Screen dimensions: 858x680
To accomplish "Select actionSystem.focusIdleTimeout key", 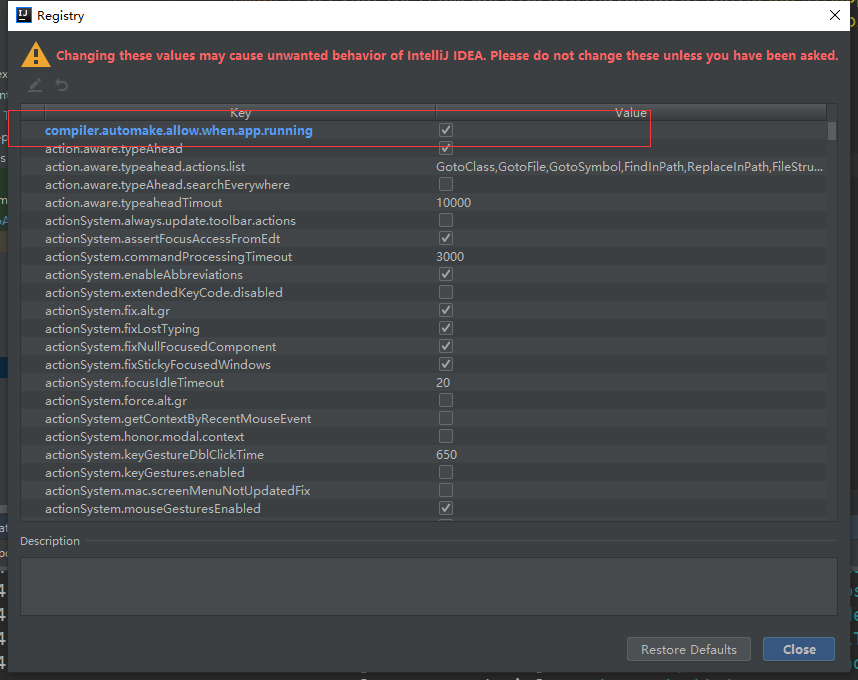I will (x=135, y=383).
